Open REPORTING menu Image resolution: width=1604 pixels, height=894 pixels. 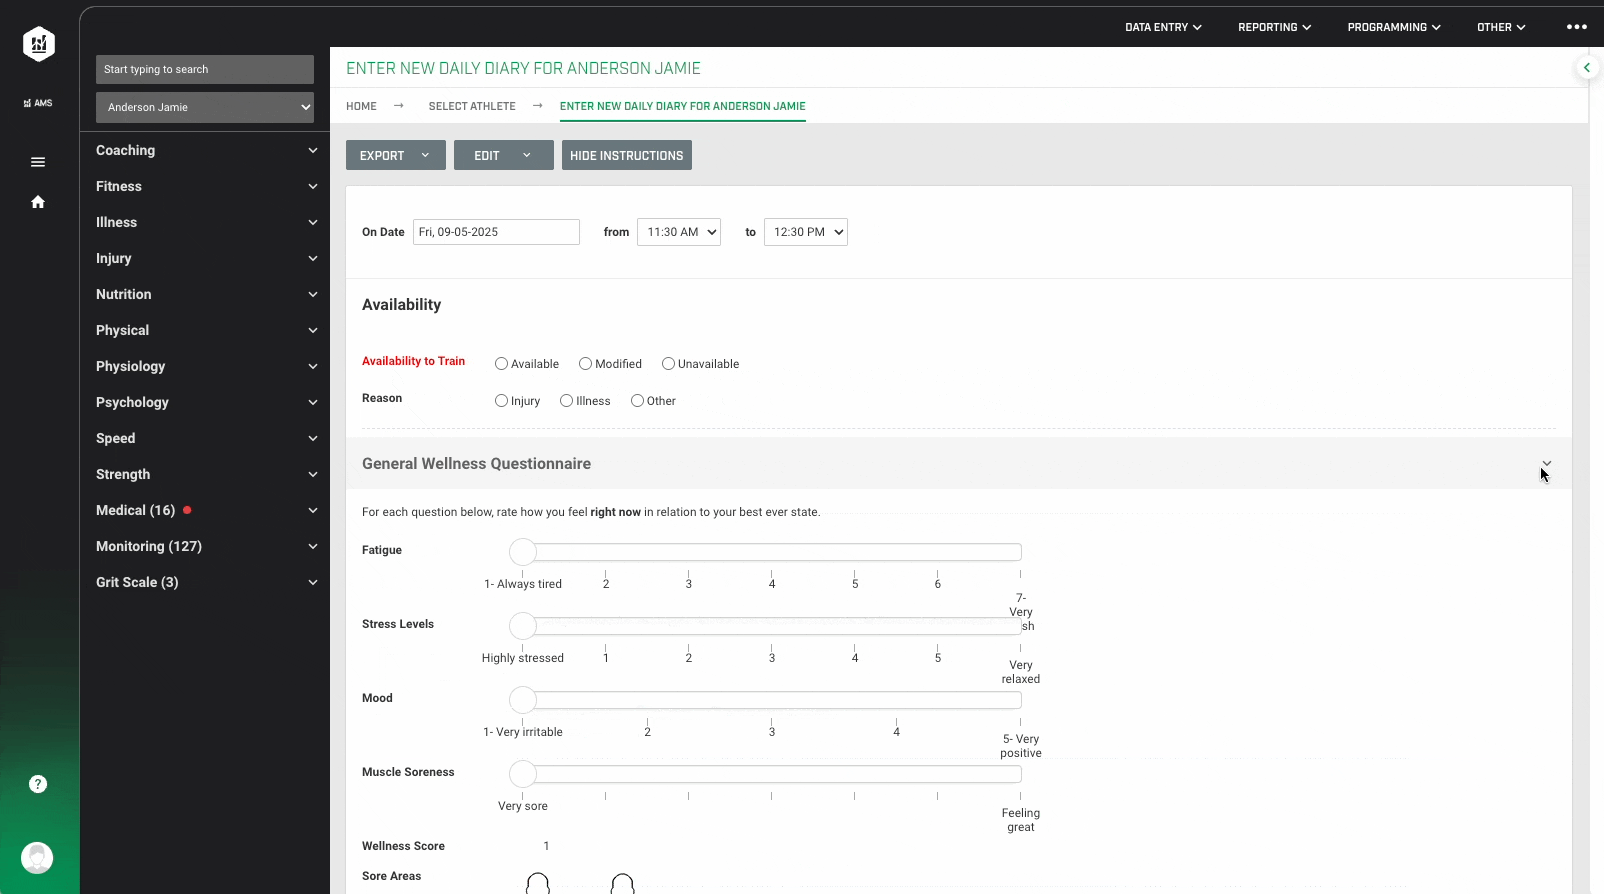[1274, 27]
